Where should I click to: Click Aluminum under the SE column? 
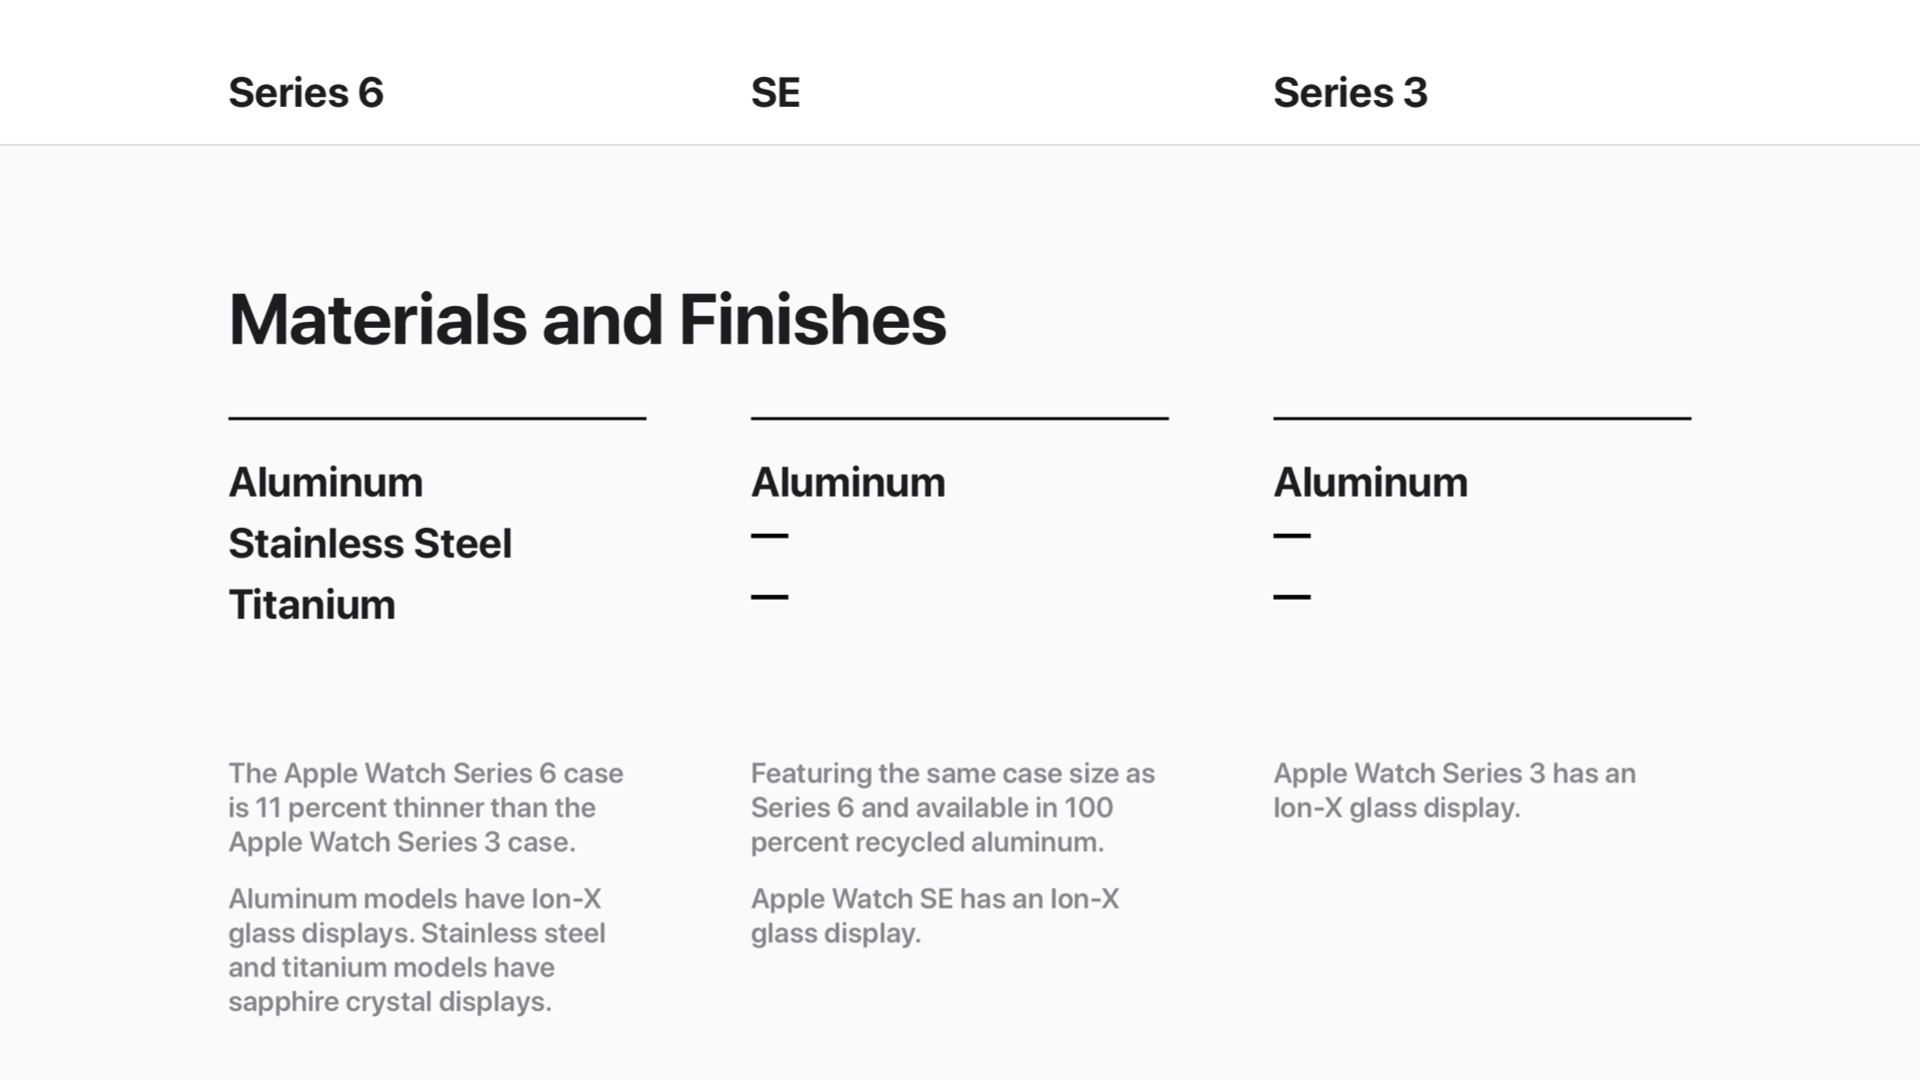(848, 482)
